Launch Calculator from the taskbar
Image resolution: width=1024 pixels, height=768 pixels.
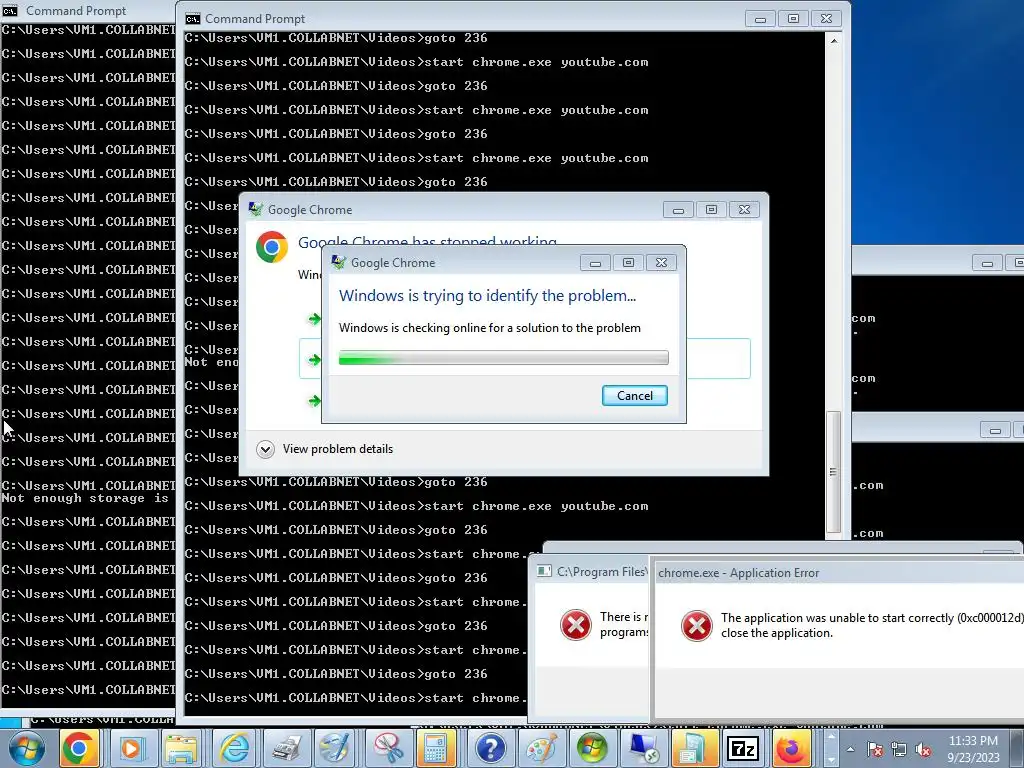[x=438, y=748]
